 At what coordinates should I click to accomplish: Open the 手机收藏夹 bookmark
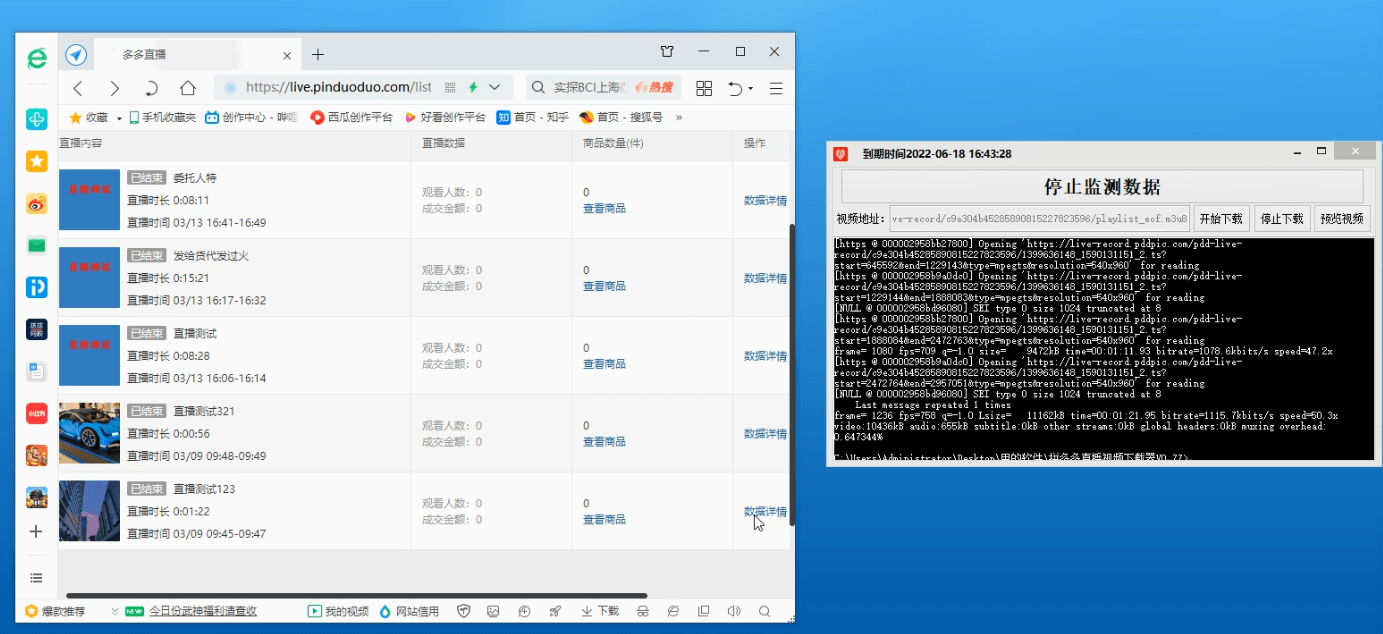[162, 118]
